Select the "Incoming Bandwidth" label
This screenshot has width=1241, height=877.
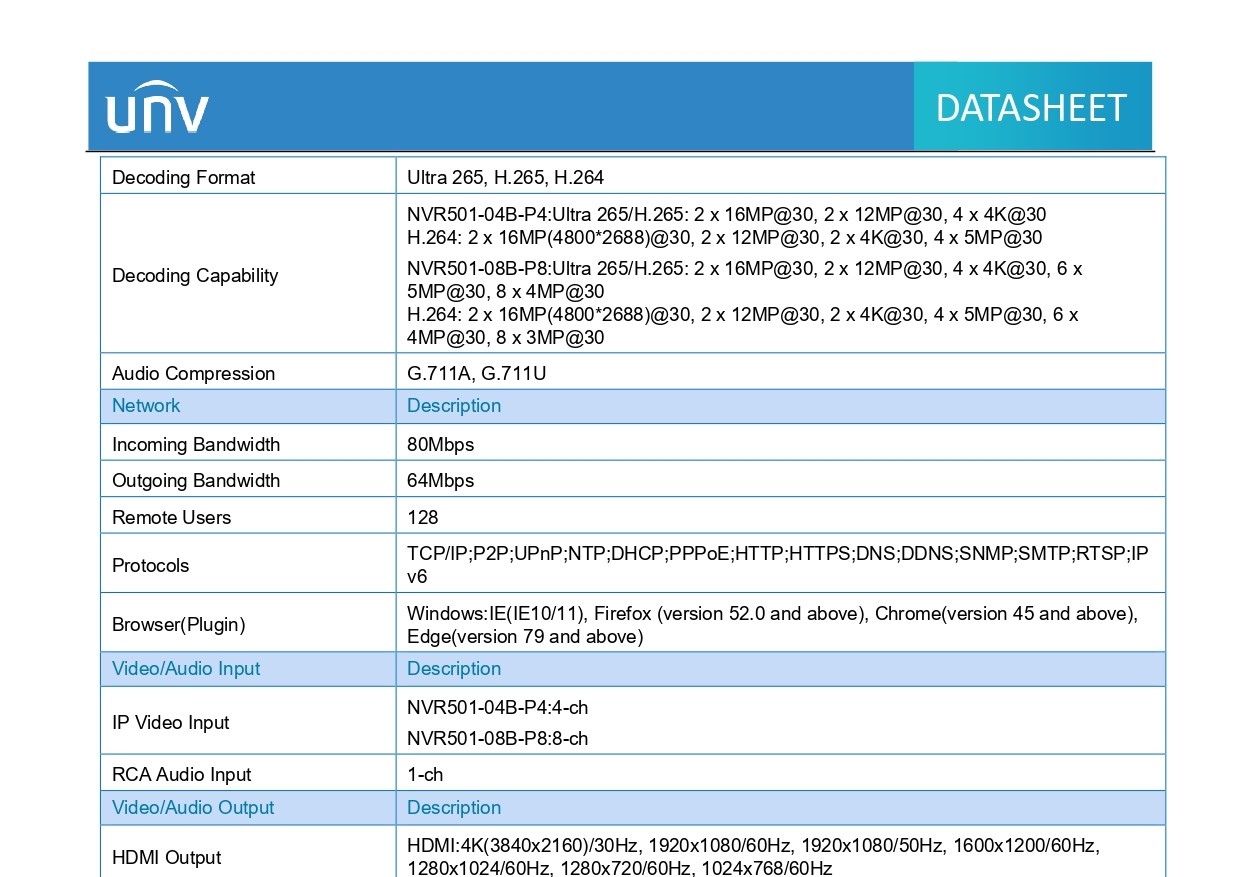tap(196, 445)
